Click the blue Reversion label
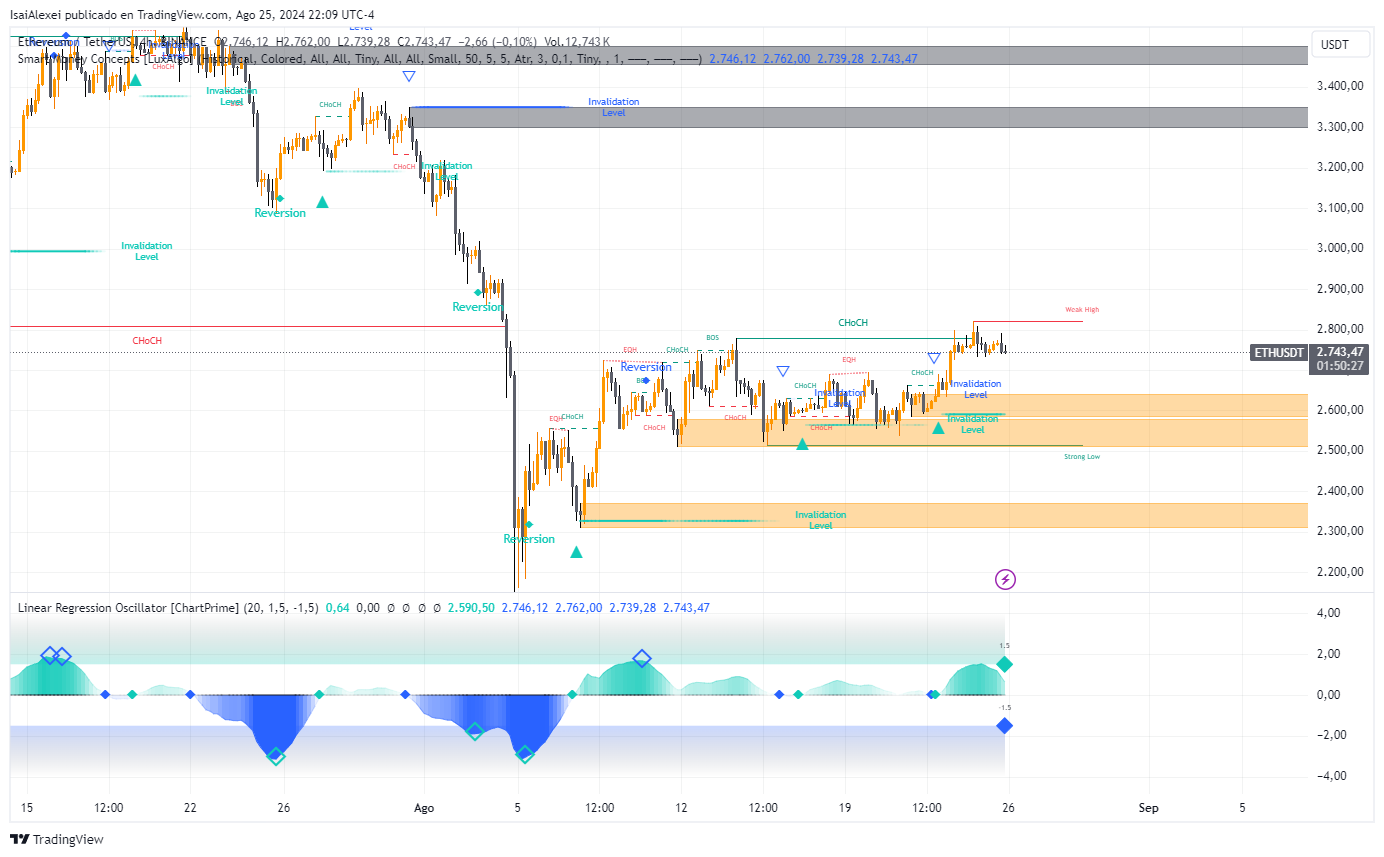The image size is (1384, 857). 646,367
